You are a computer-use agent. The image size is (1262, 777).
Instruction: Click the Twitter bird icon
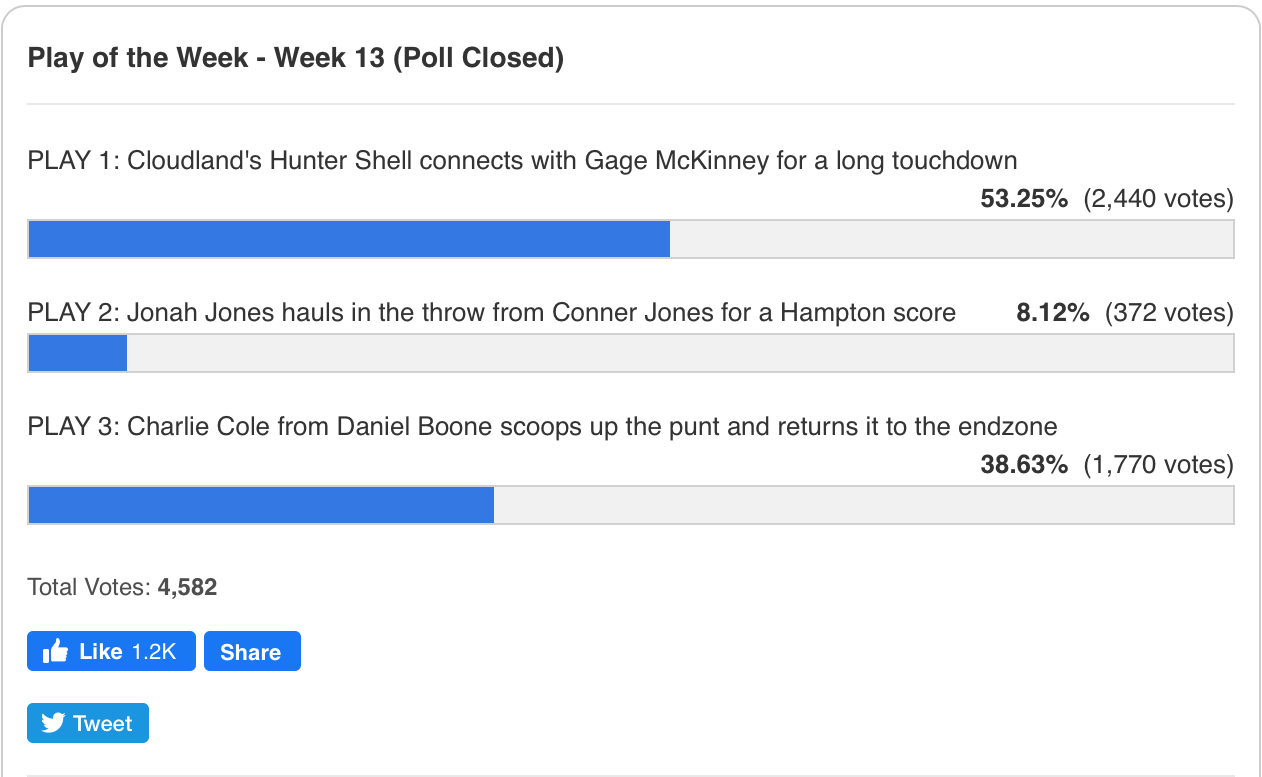tap(53, 724)
